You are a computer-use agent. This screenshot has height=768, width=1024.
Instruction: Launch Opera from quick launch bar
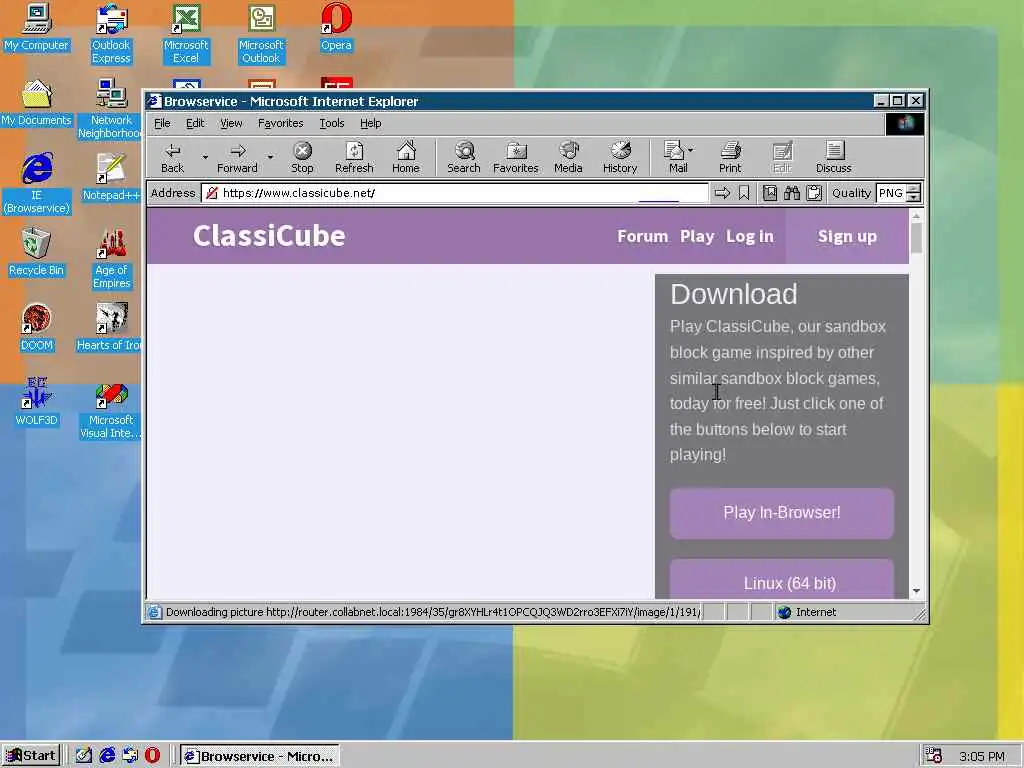(x=152, y=756)
